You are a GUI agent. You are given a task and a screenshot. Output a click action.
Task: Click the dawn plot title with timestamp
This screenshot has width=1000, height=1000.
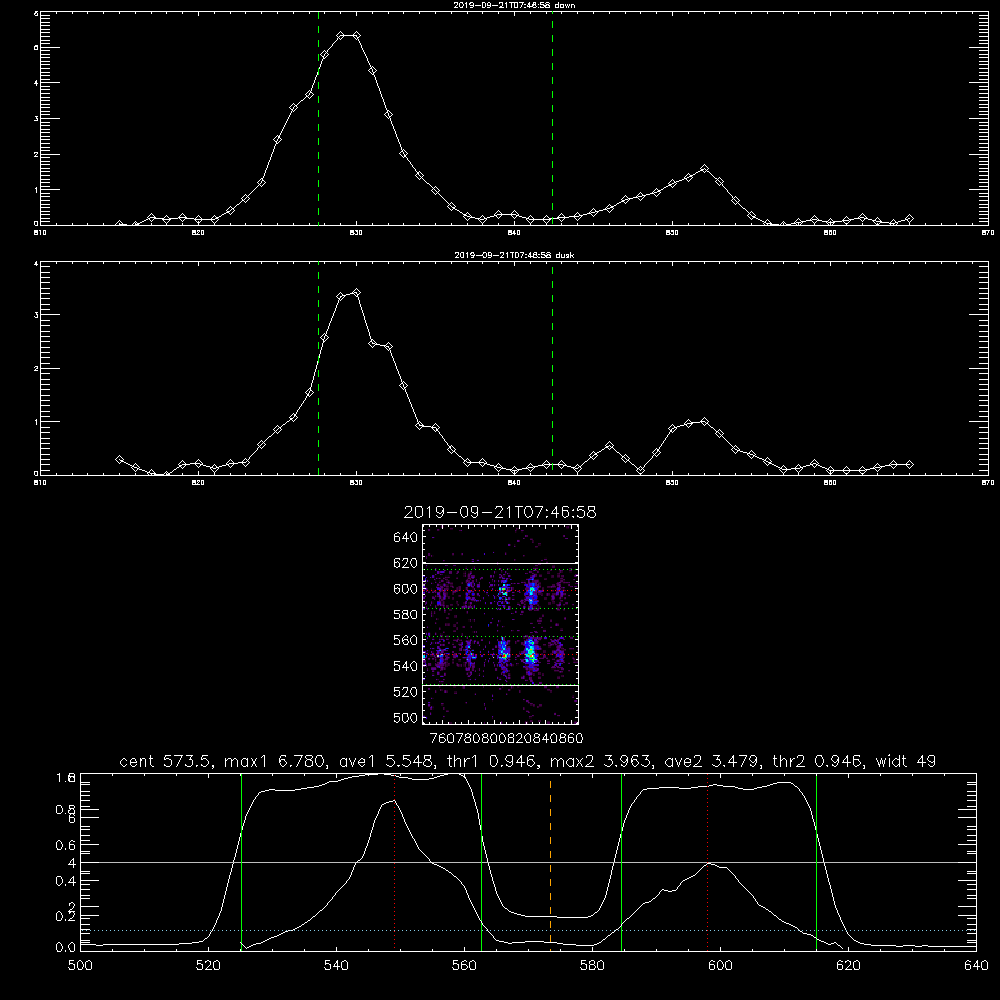tap(514, 5)
